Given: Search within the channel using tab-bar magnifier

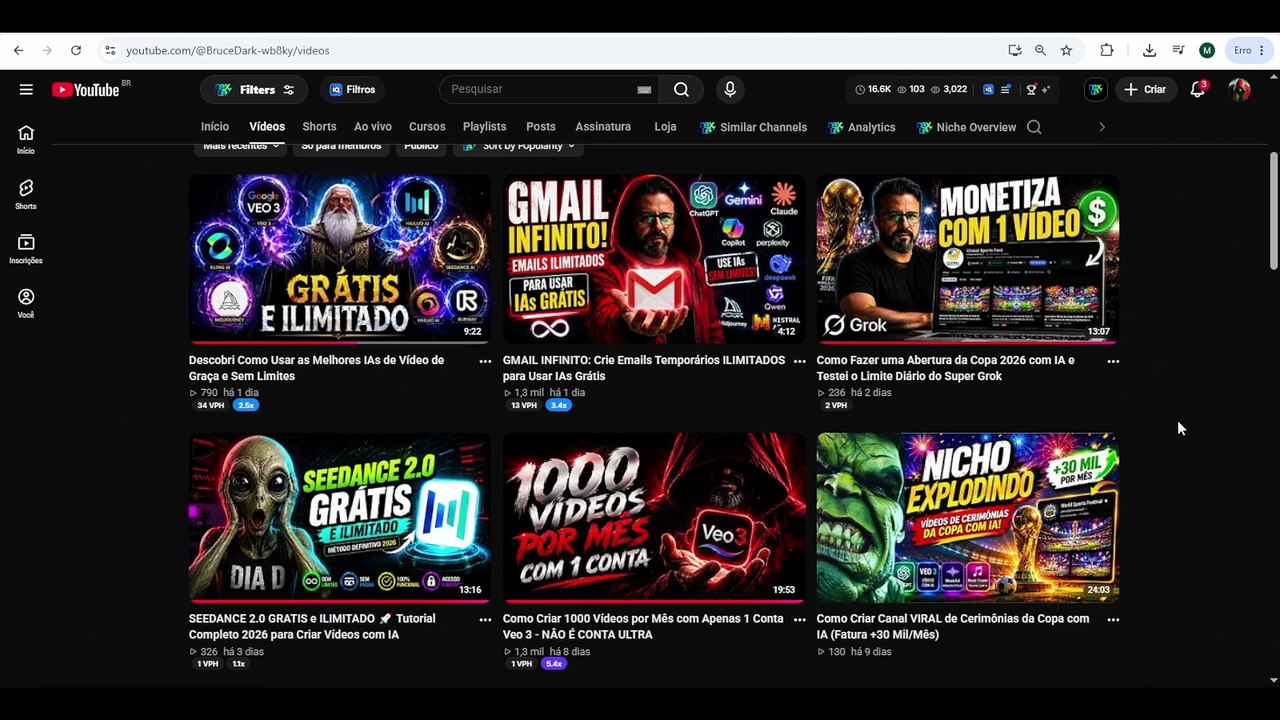Looking at the screenshot, I should pyautogui.click(x=1034, y=127).
